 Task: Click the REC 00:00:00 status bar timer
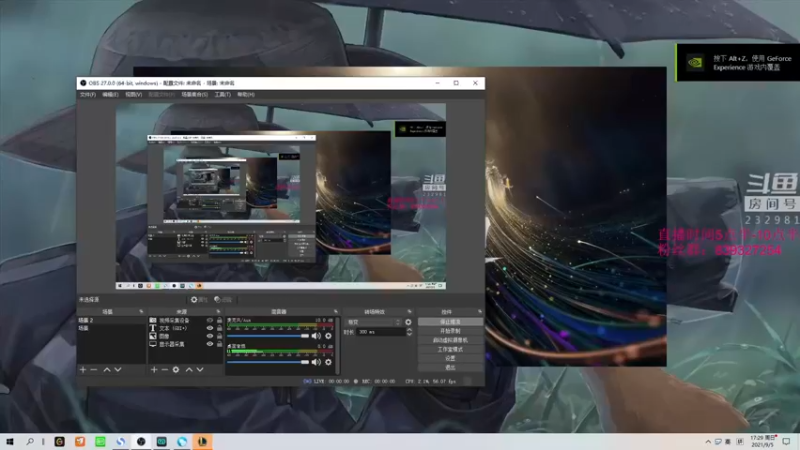[375, 381]
